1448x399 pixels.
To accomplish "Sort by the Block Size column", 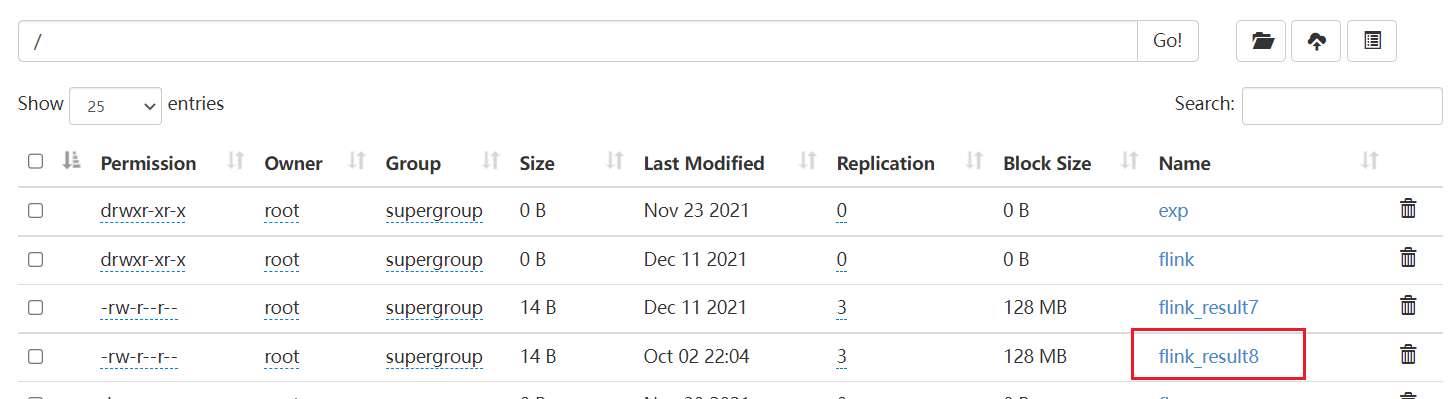I will (x=1047, y=163).
